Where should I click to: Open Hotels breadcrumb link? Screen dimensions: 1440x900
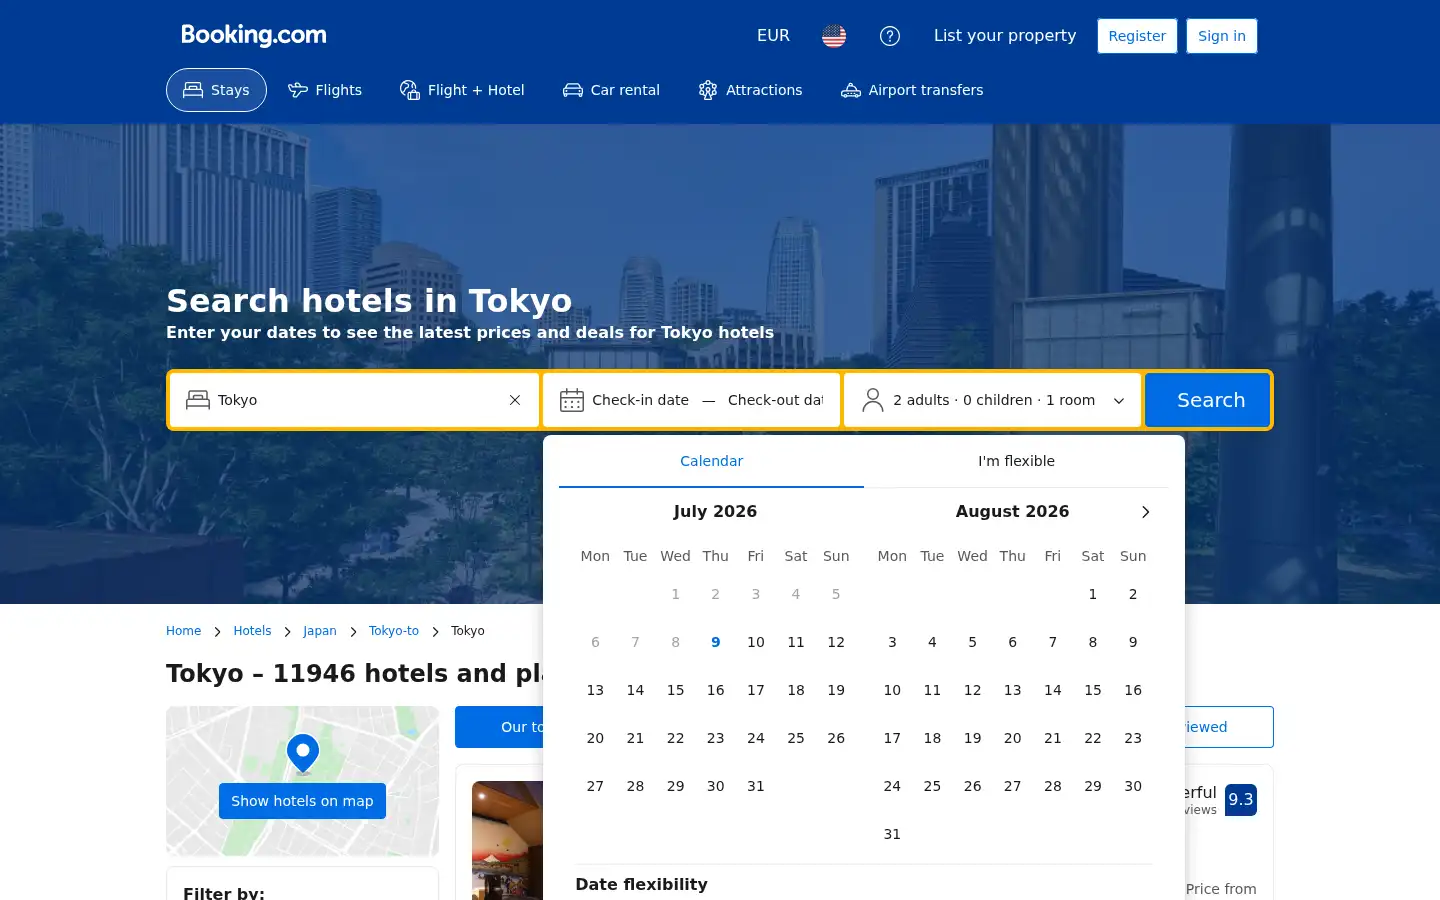(x=252, y=631)
